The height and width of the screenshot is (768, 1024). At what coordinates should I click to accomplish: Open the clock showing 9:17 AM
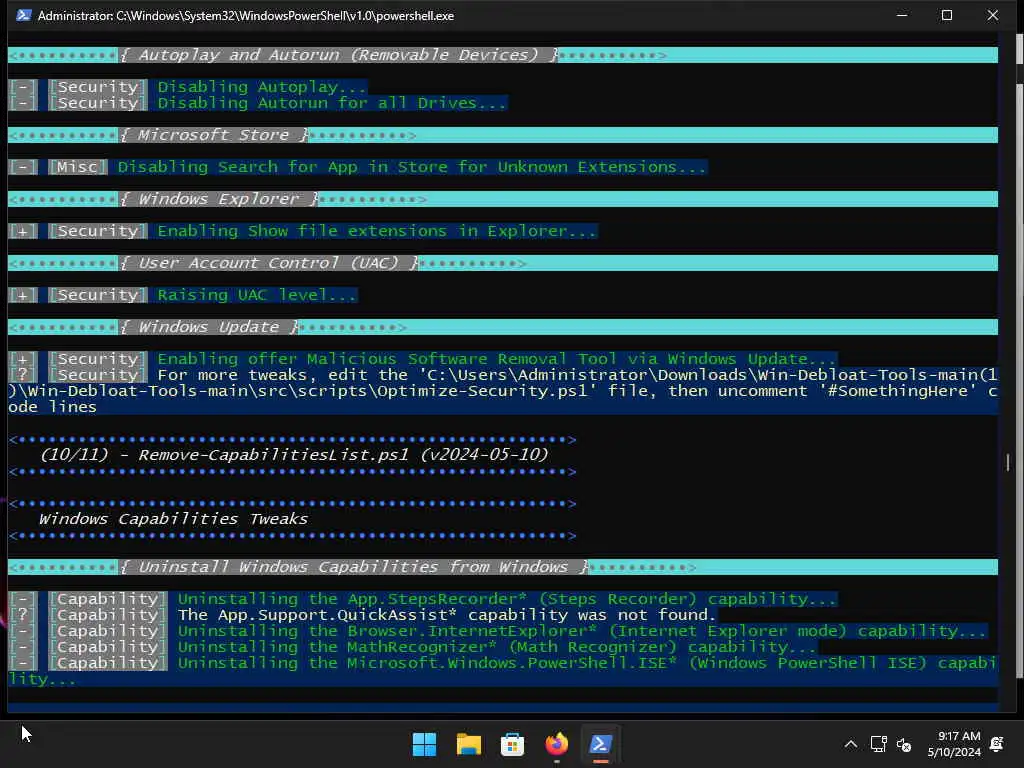[954, 744]
